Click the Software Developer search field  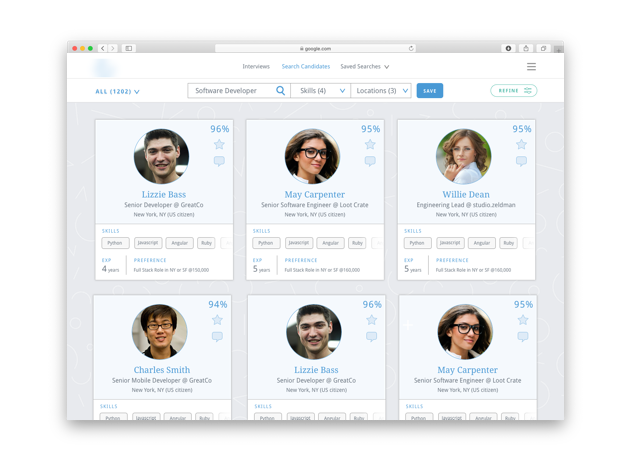[x=230, y=91]
